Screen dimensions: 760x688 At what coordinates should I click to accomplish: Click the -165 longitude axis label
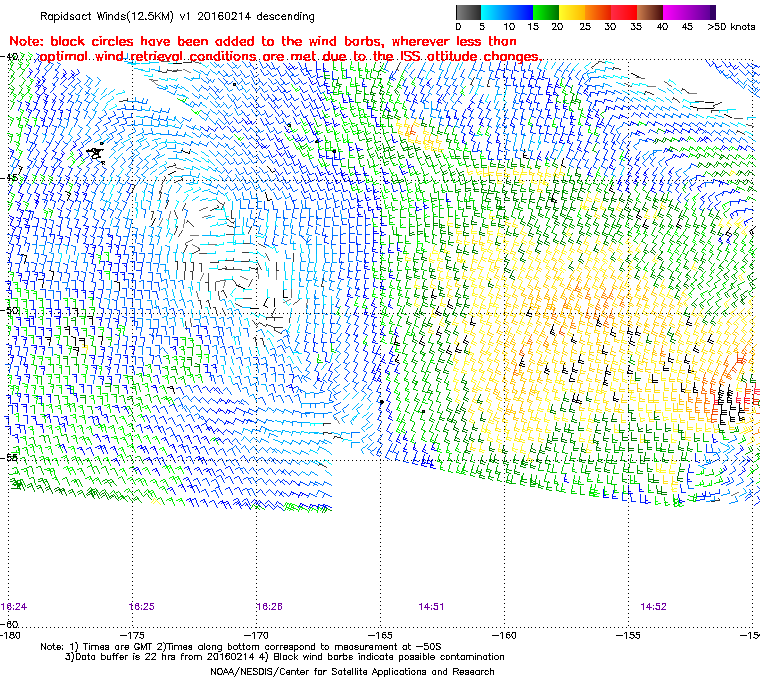380,635
